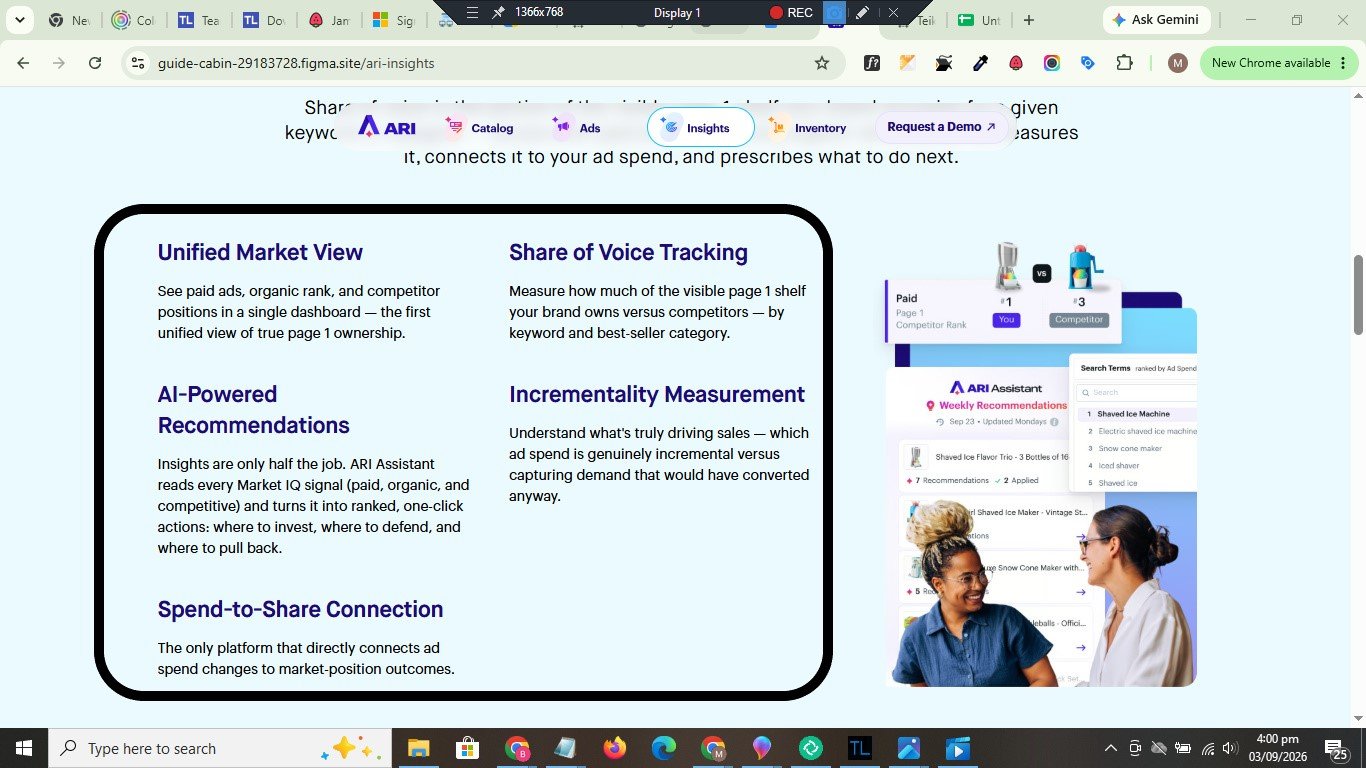Open a new tab with the plus button
The width and height of the screenshot is (1366, 768).
point(1029,20)
